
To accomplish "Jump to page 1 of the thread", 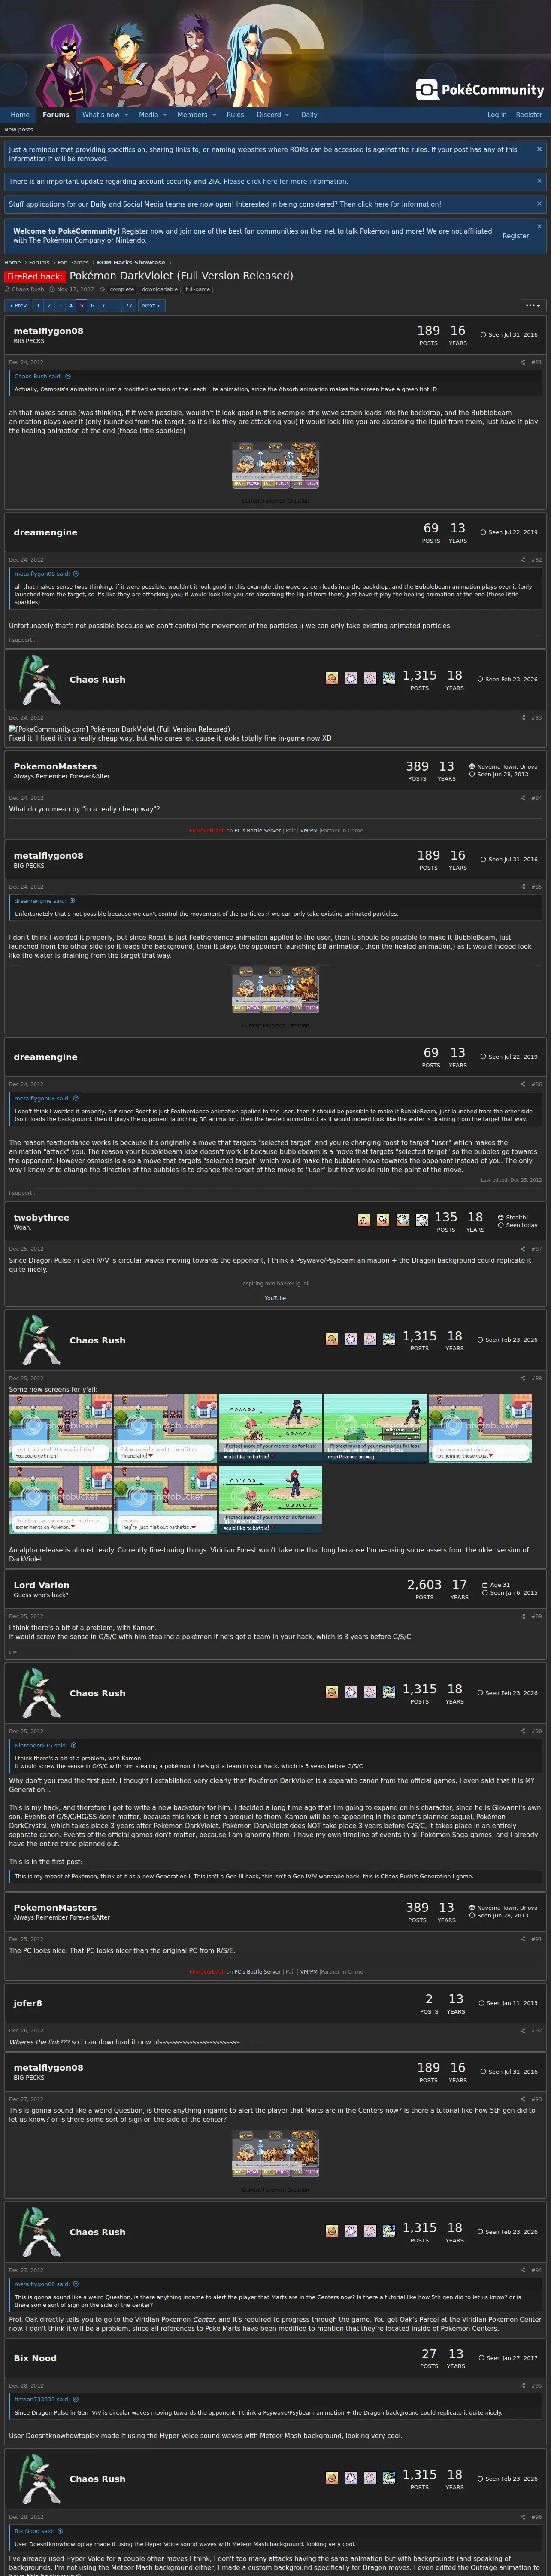I will click(38, 306).
